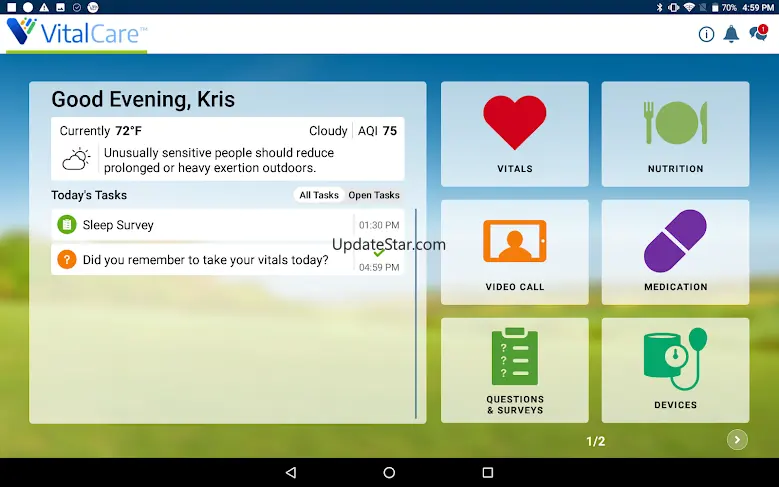
Task: Tap the green checkmark on vitals task
Action: click(379, 253)
